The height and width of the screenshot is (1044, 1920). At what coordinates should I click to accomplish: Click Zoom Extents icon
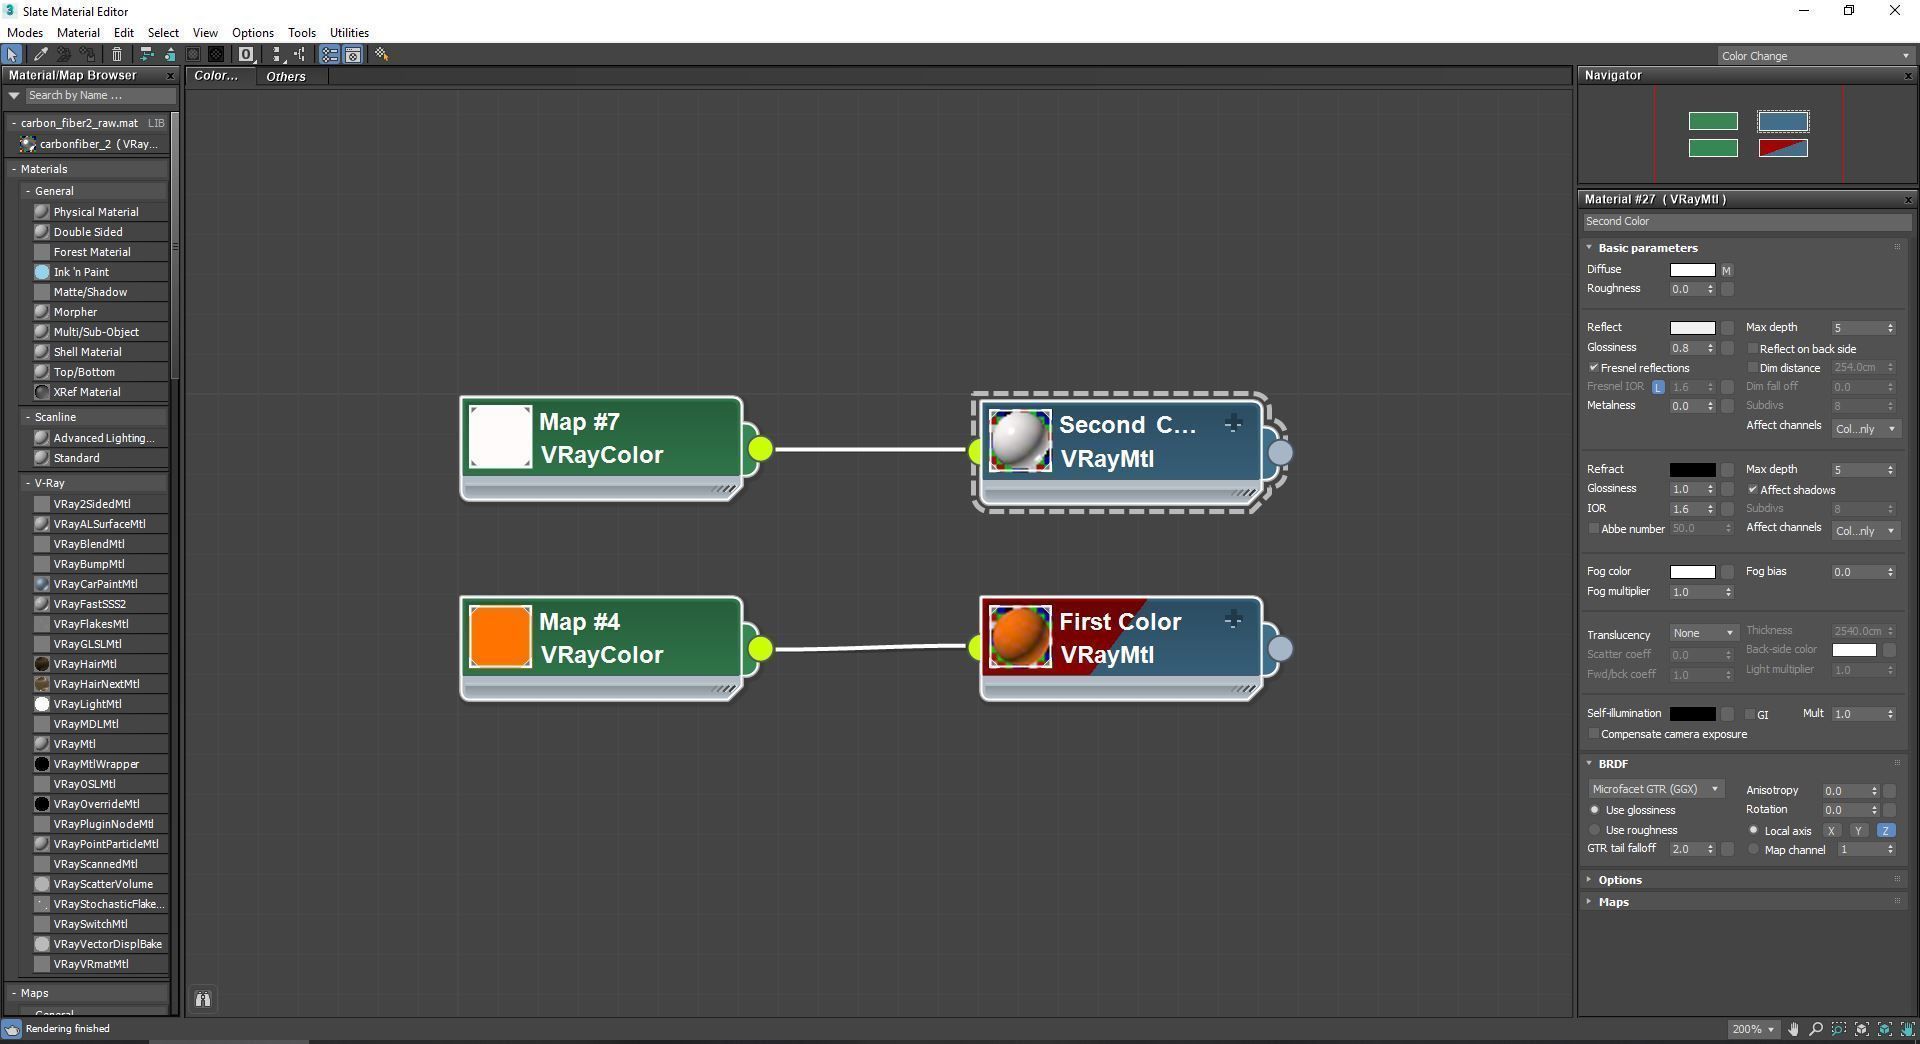coord(1862,1029)
